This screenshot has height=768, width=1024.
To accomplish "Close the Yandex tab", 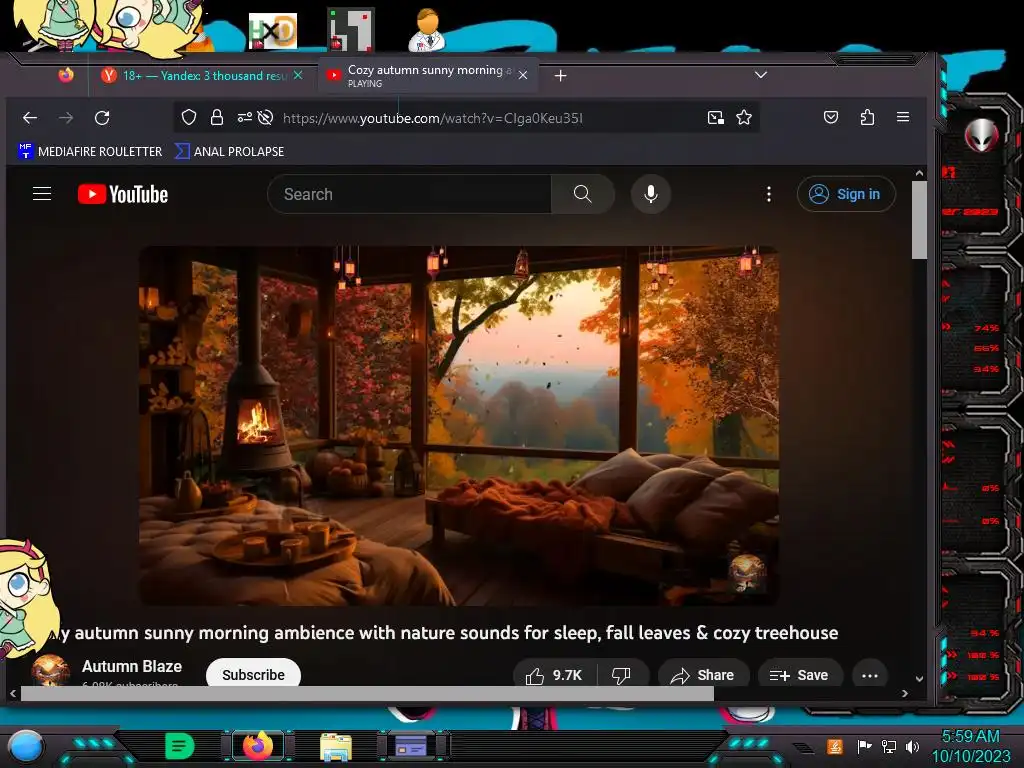I will tap(298, 76).
